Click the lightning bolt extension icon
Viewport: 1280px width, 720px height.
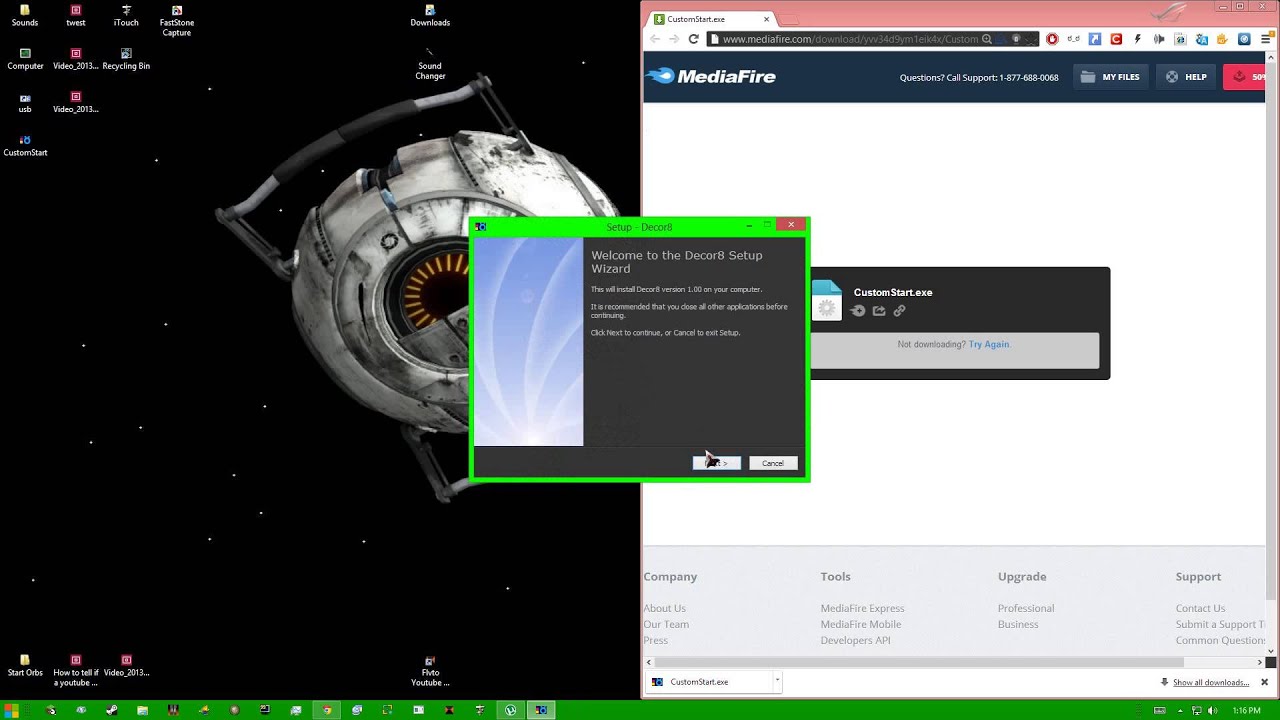pyautogui.click(x=1137, y=39)
